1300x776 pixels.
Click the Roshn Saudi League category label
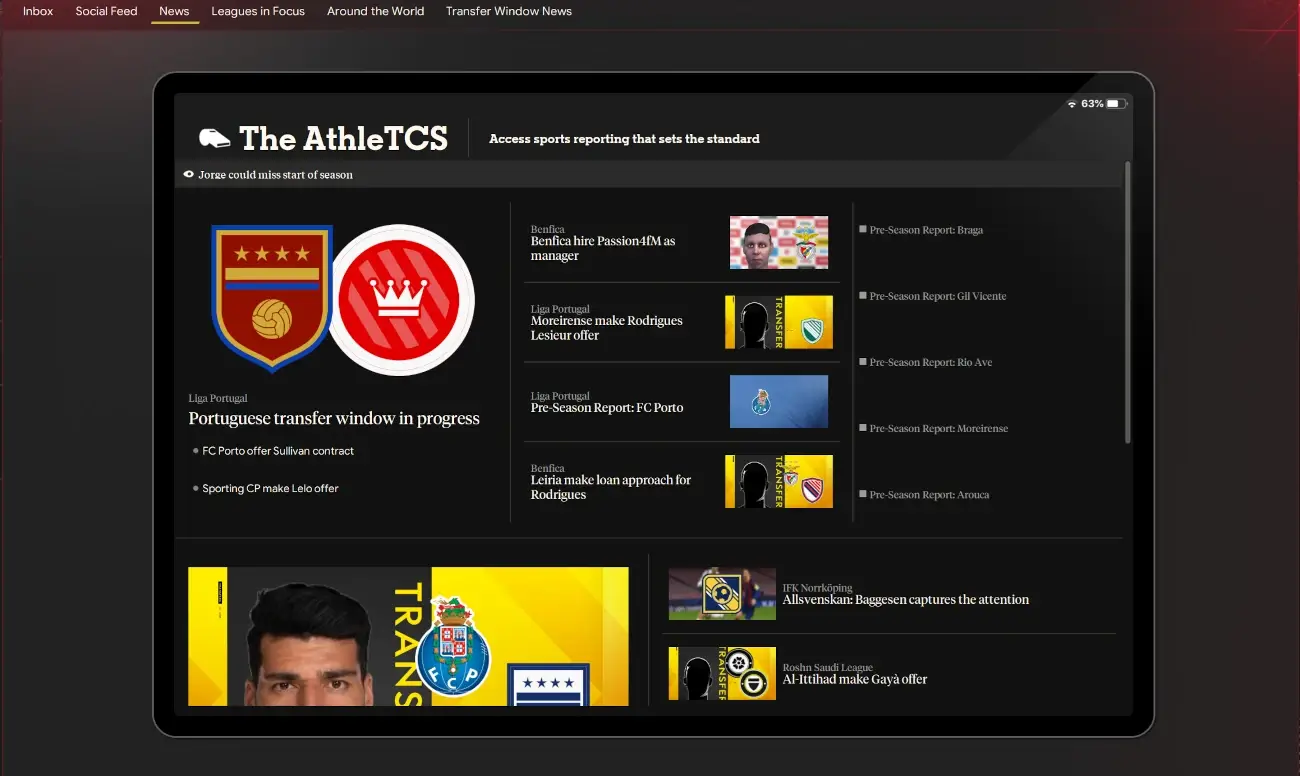pyautogui.click(x=828, y=667)
